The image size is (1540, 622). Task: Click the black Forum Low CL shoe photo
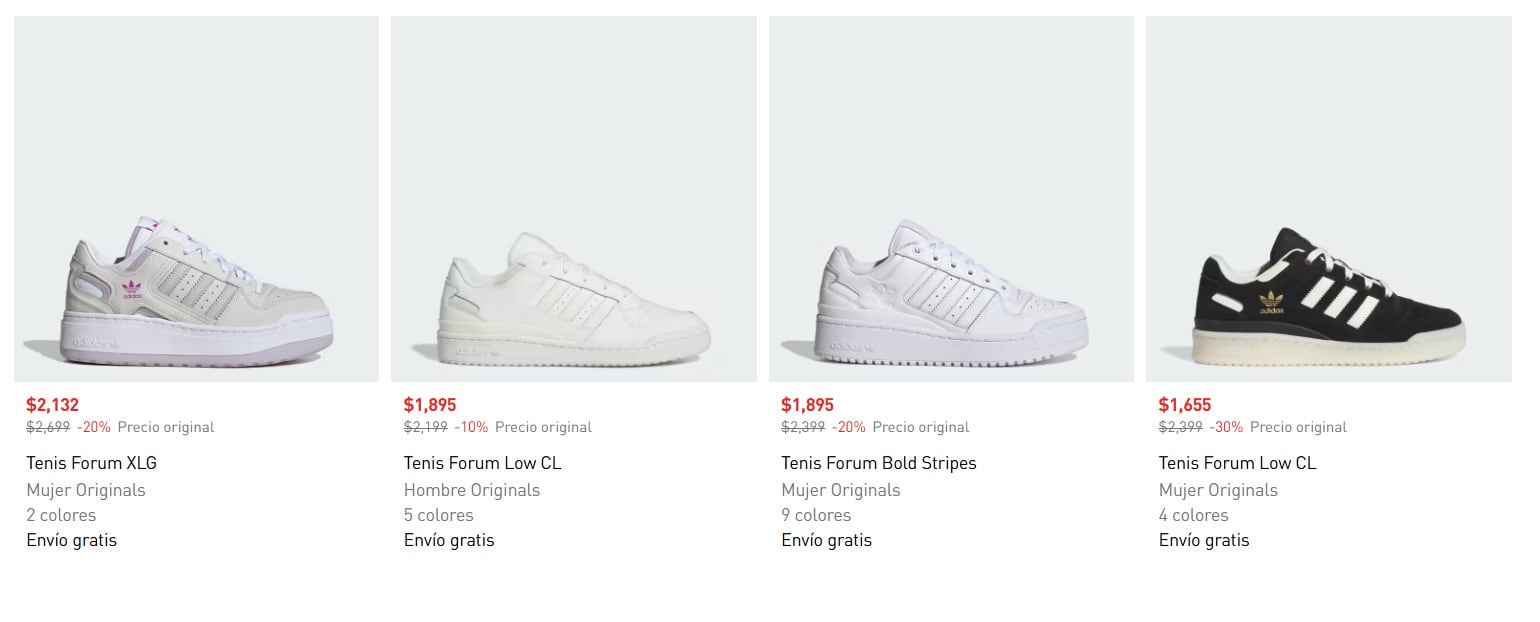(1326, 197)
